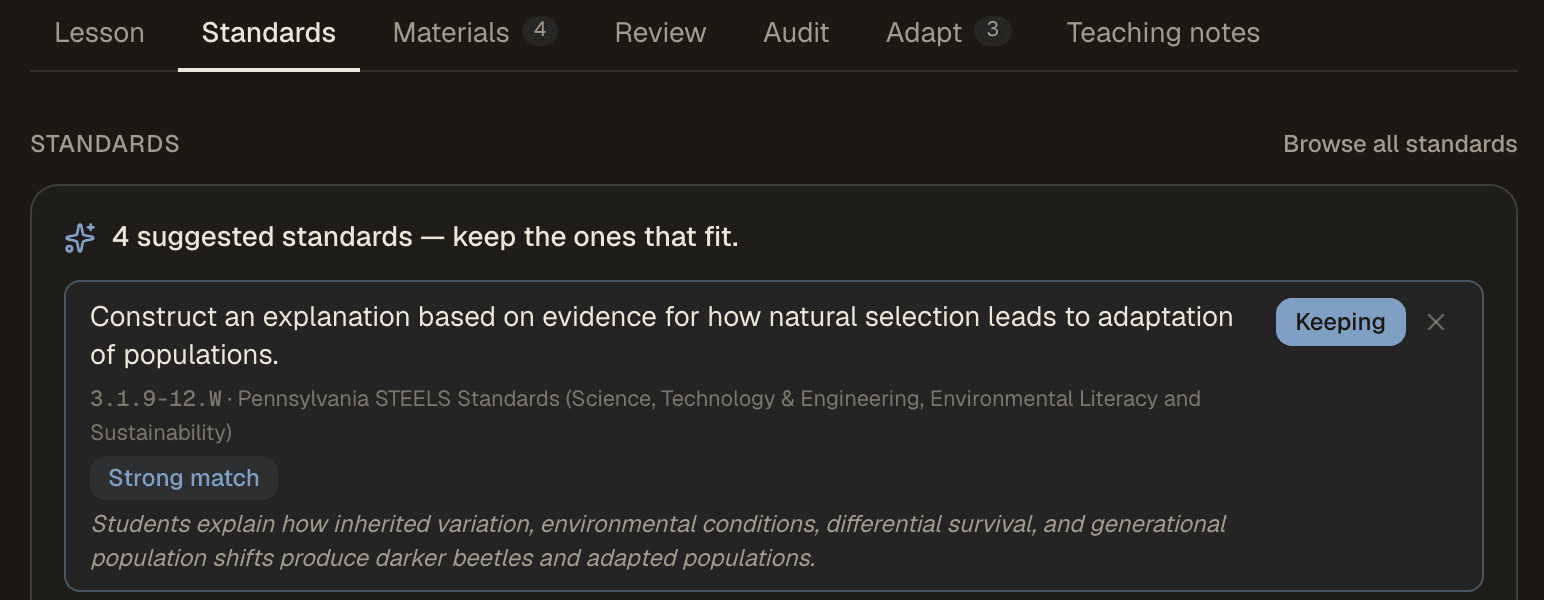Open the Adapt tab
The image size is (1544, 600).
click(x=948, y=33)
